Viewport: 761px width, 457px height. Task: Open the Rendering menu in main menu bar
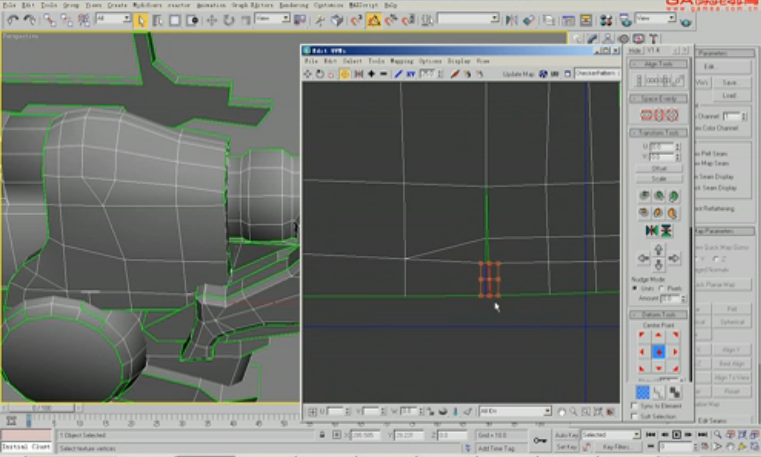click(294, 5)
